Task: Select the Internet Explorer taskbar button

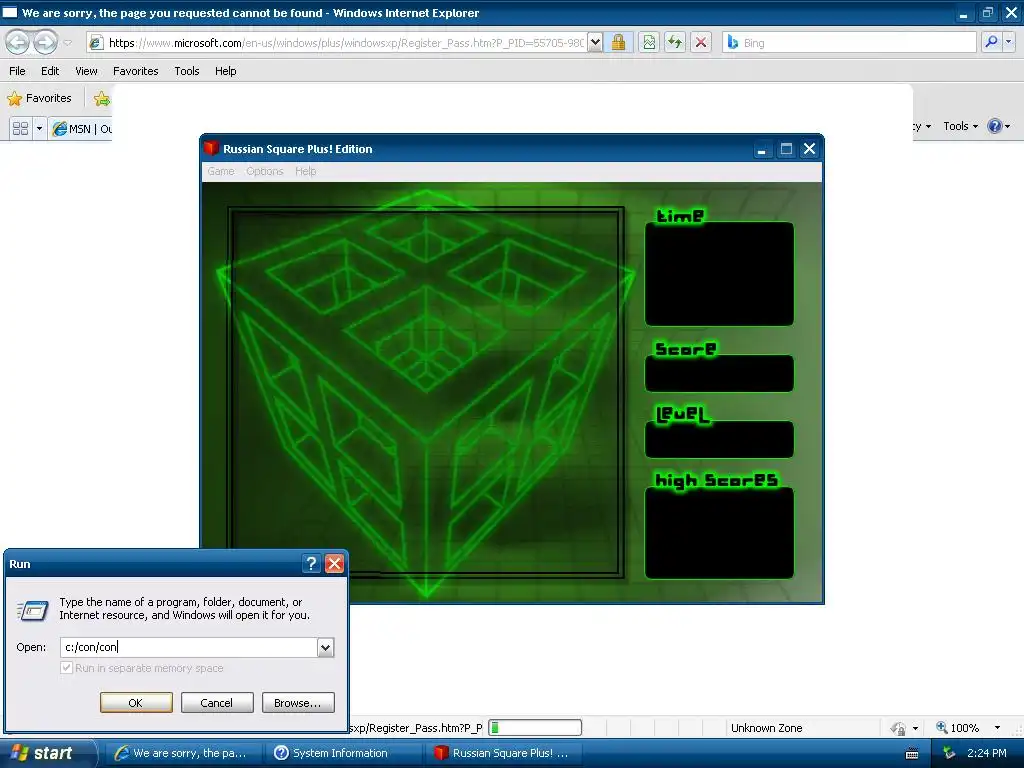Action: pyautogui.click(x=183, y=753)
